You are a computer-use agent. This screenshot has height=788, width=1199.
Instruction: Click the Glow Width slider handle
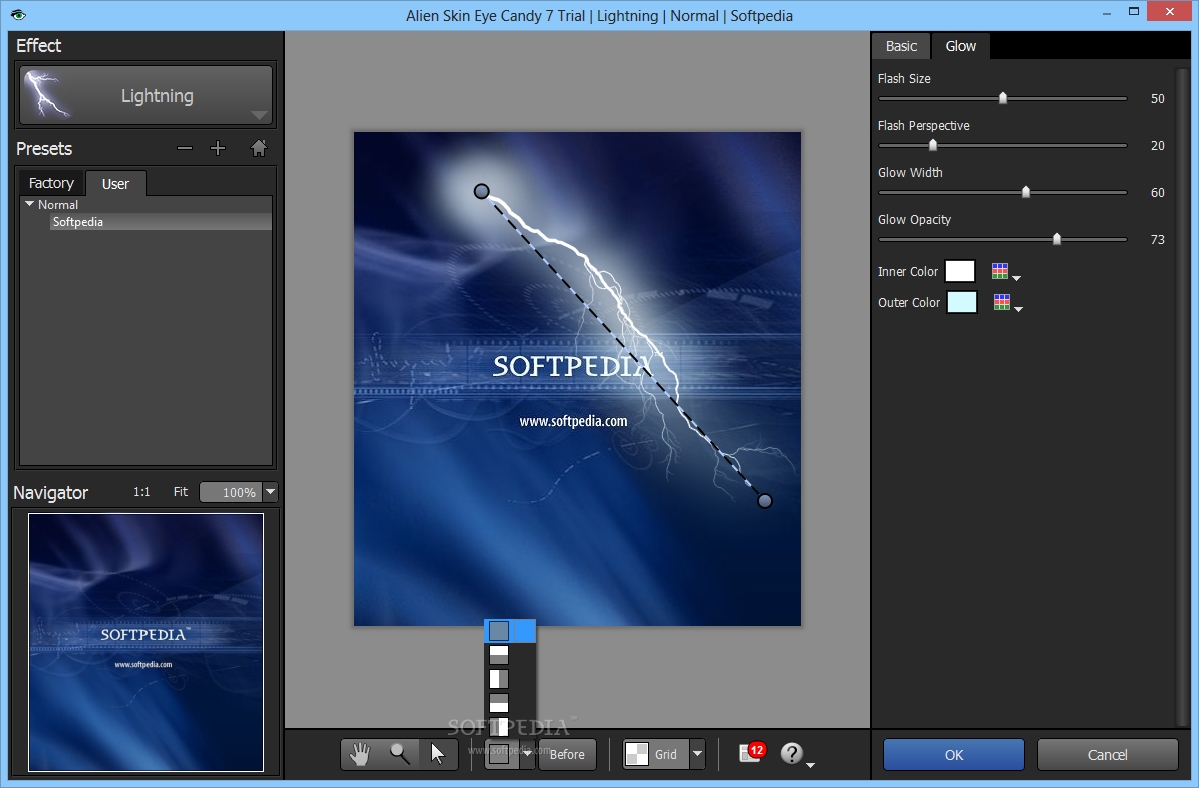(x=1026, y=192)
